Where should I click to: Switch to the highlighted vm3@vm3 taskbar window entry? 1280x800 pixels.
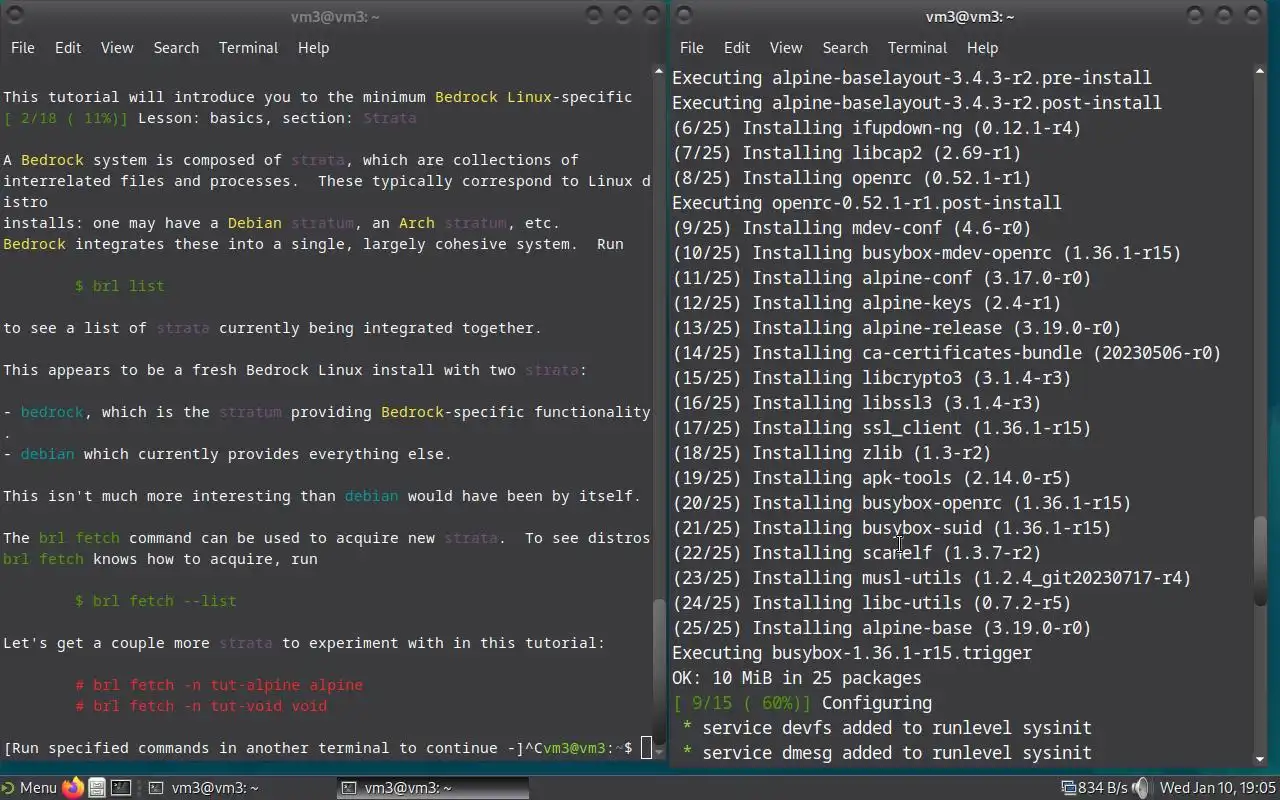tap(432, 788)
